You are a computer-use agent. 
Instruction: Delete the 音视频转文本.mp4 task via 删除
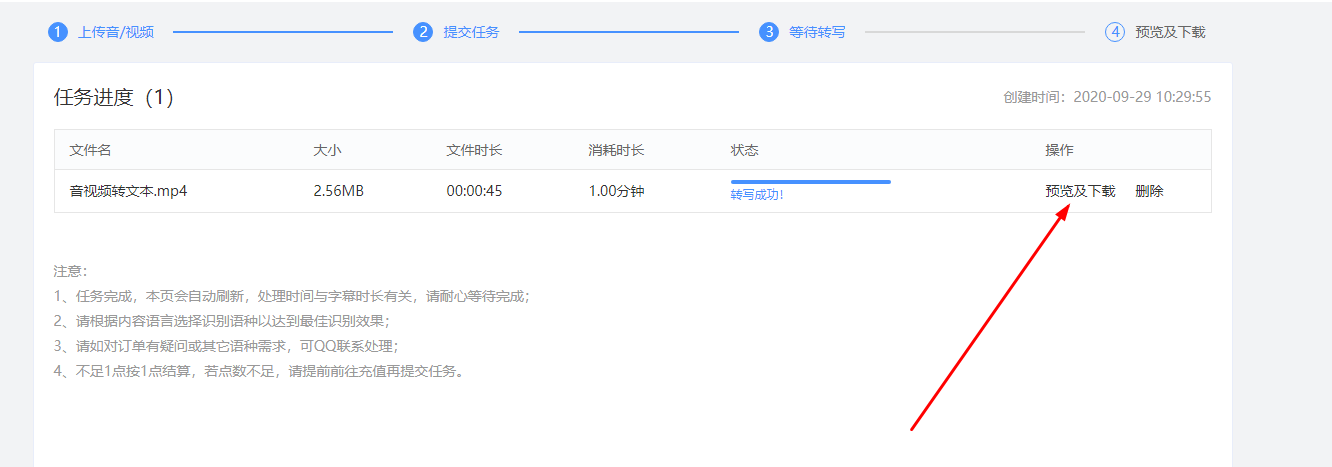click(1149, 191)
